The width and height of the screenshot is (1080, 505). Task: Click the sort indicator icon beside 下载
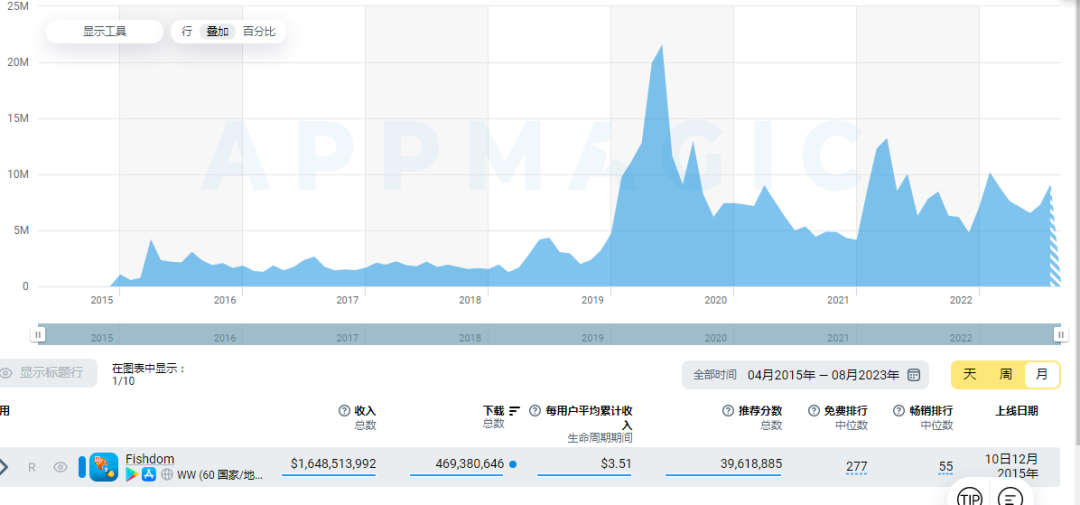click(x=515, y=411)
